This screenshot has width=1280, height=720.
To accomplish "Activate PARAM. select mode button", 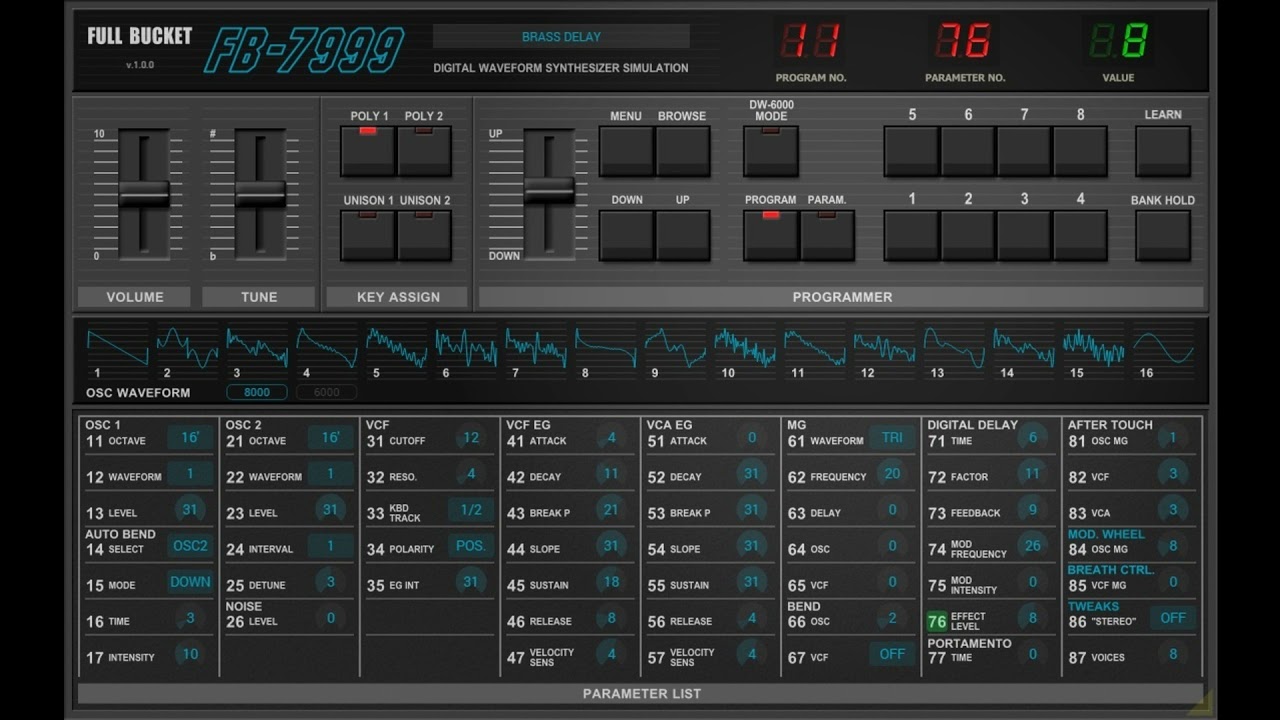I will pyautogui.click(x=827, y=235).
